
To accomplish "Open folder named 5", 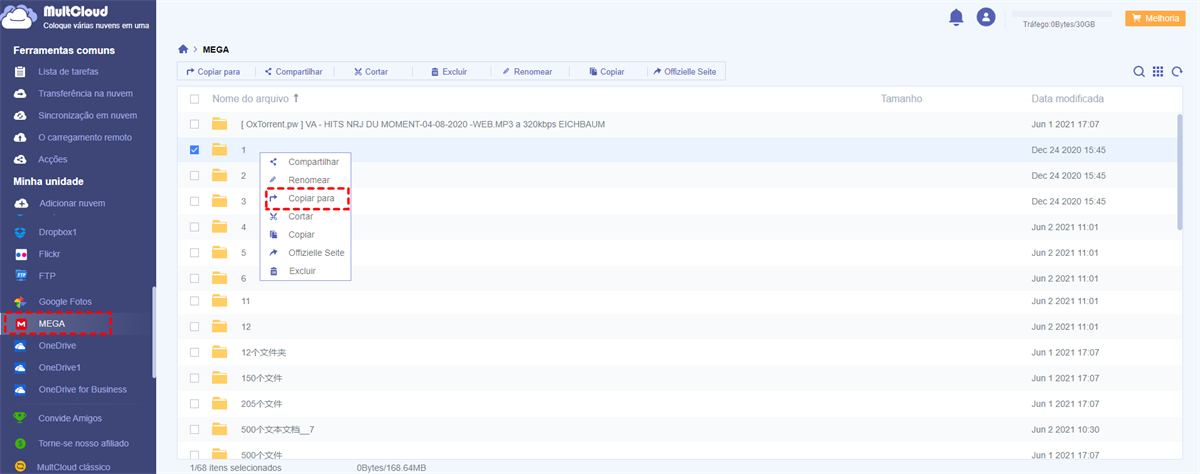I will tap(243, 253).
